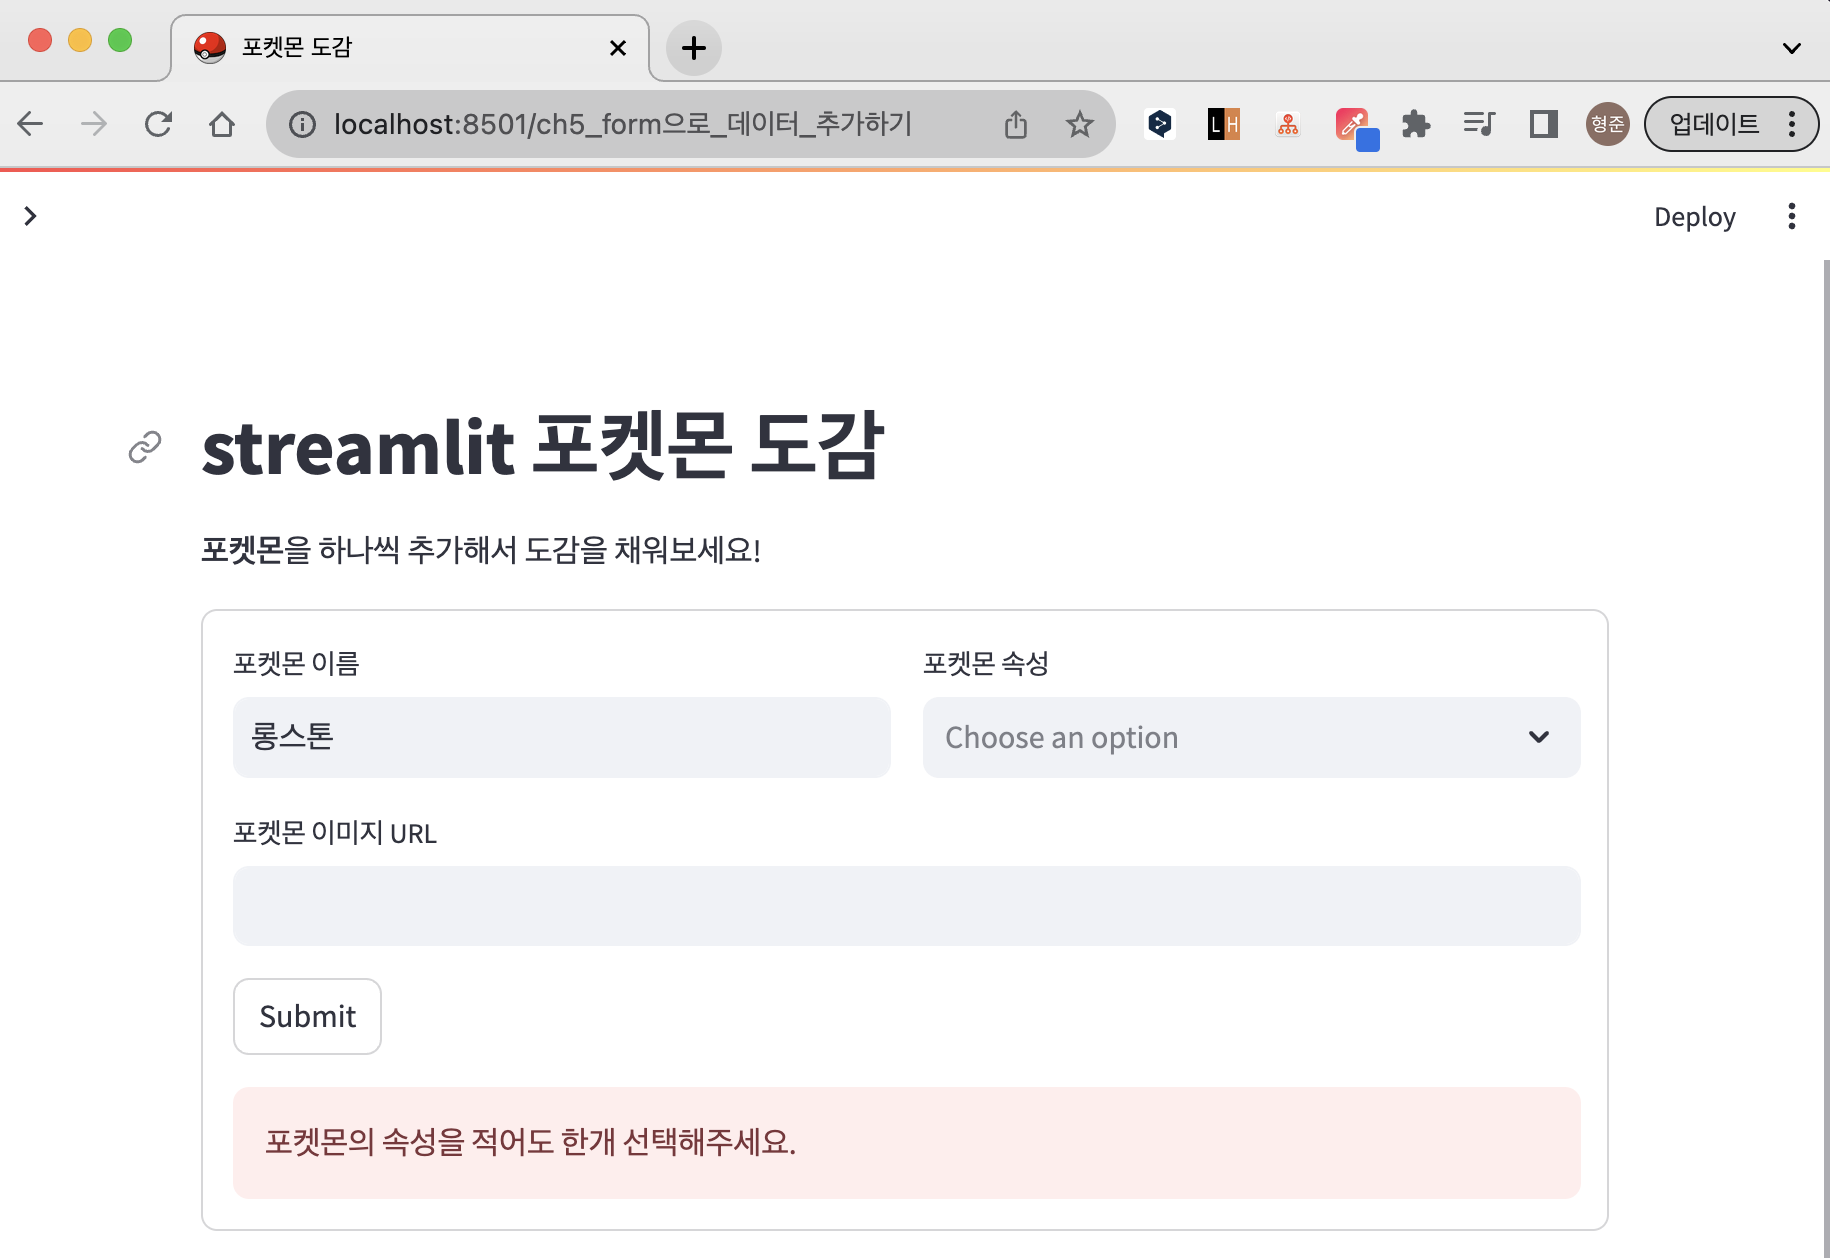Open the 포켓몬 속성 Choose an option dropdown
Viewport: 1830px width, 1258px height.
click(1252, 737)
